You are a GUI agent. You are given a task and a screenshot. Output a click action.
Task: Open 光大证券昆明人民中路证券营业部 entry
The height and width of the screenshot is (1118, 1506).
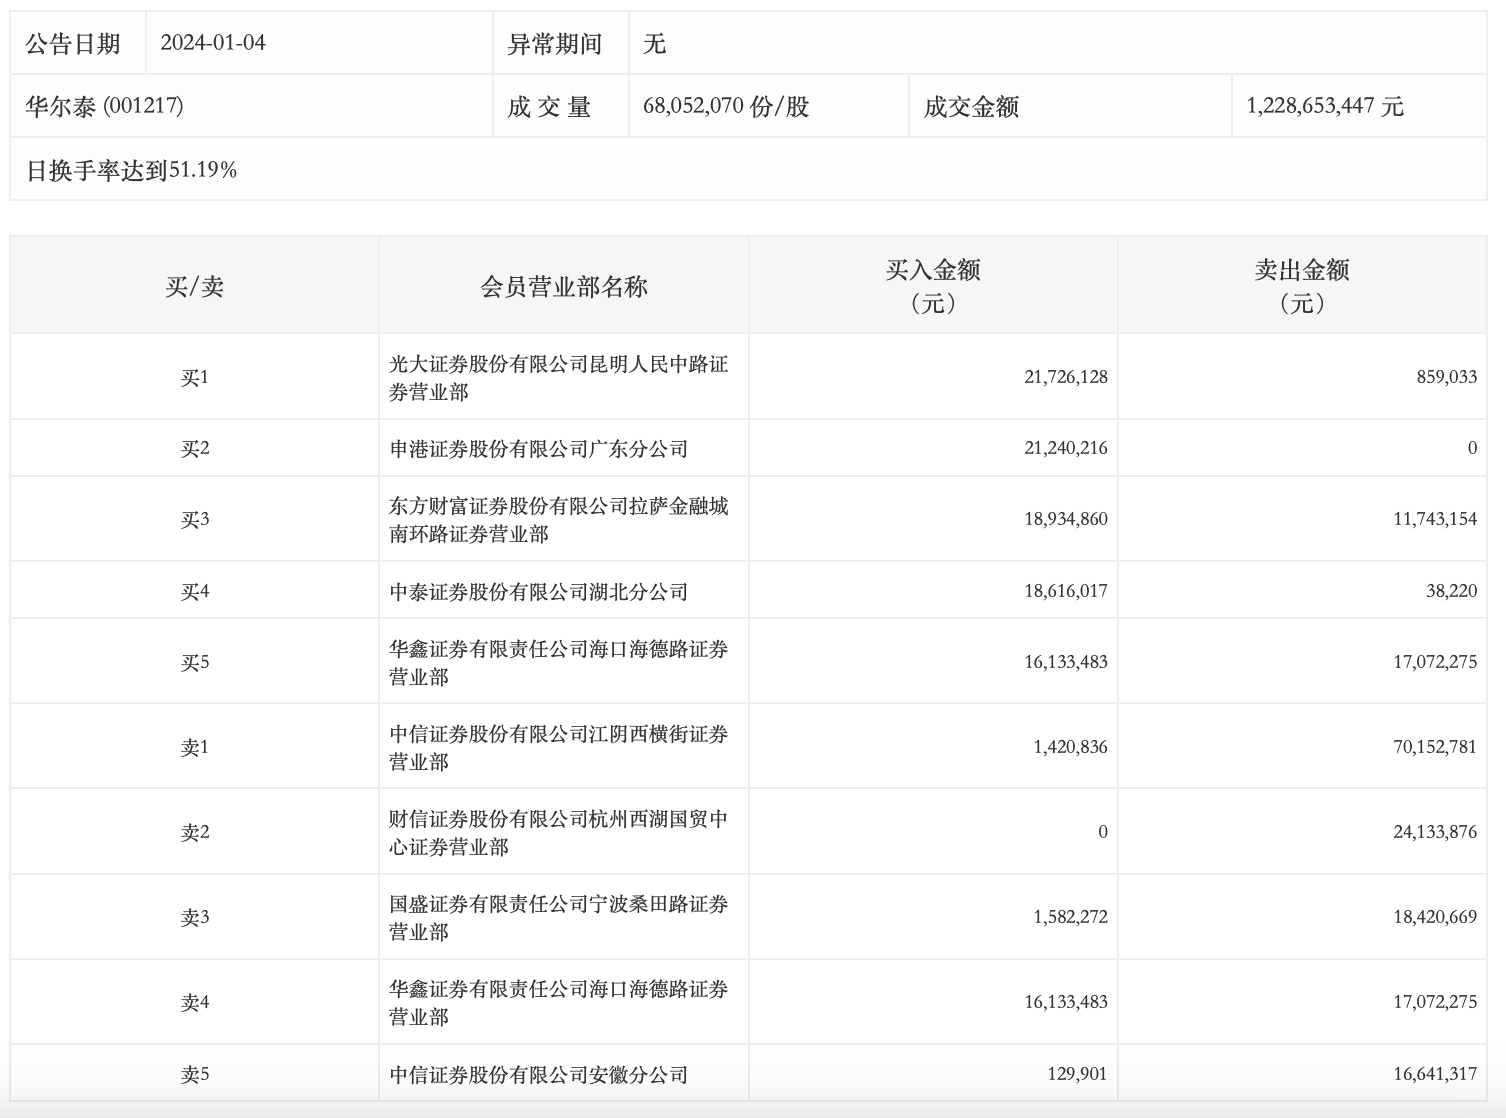tap(558, 378)
